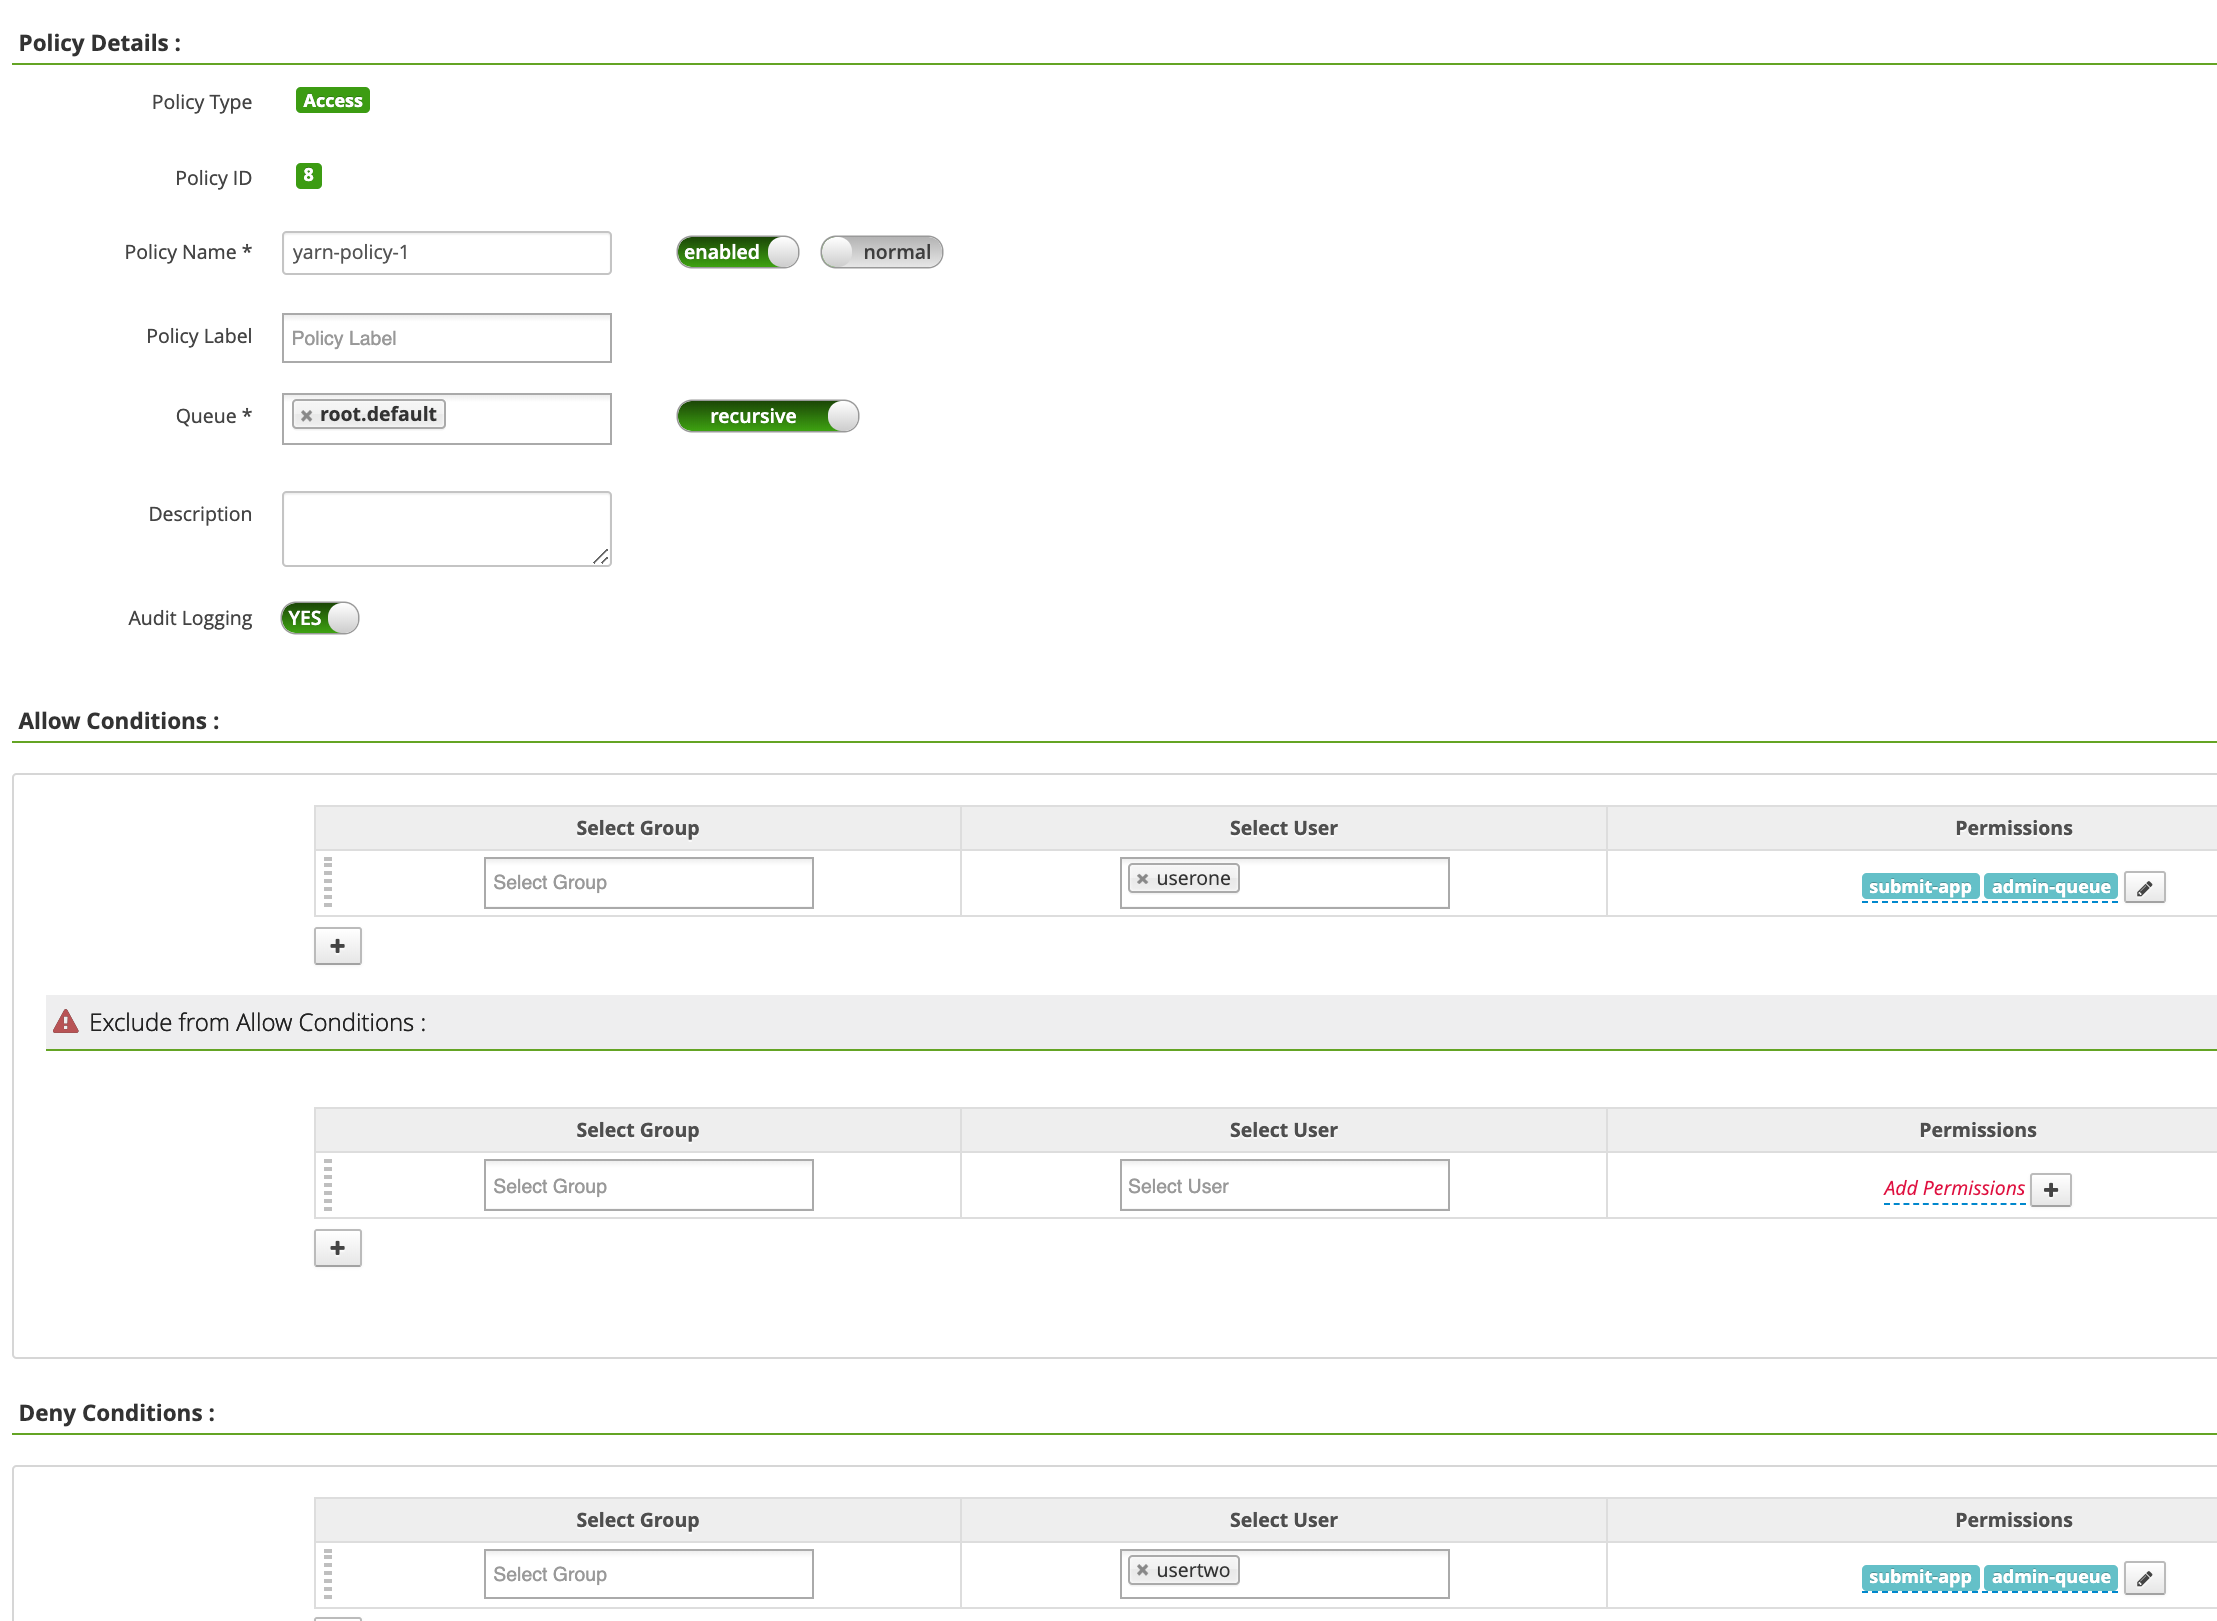Click submit-app permission tag for userone

(x=1919, y=887)
